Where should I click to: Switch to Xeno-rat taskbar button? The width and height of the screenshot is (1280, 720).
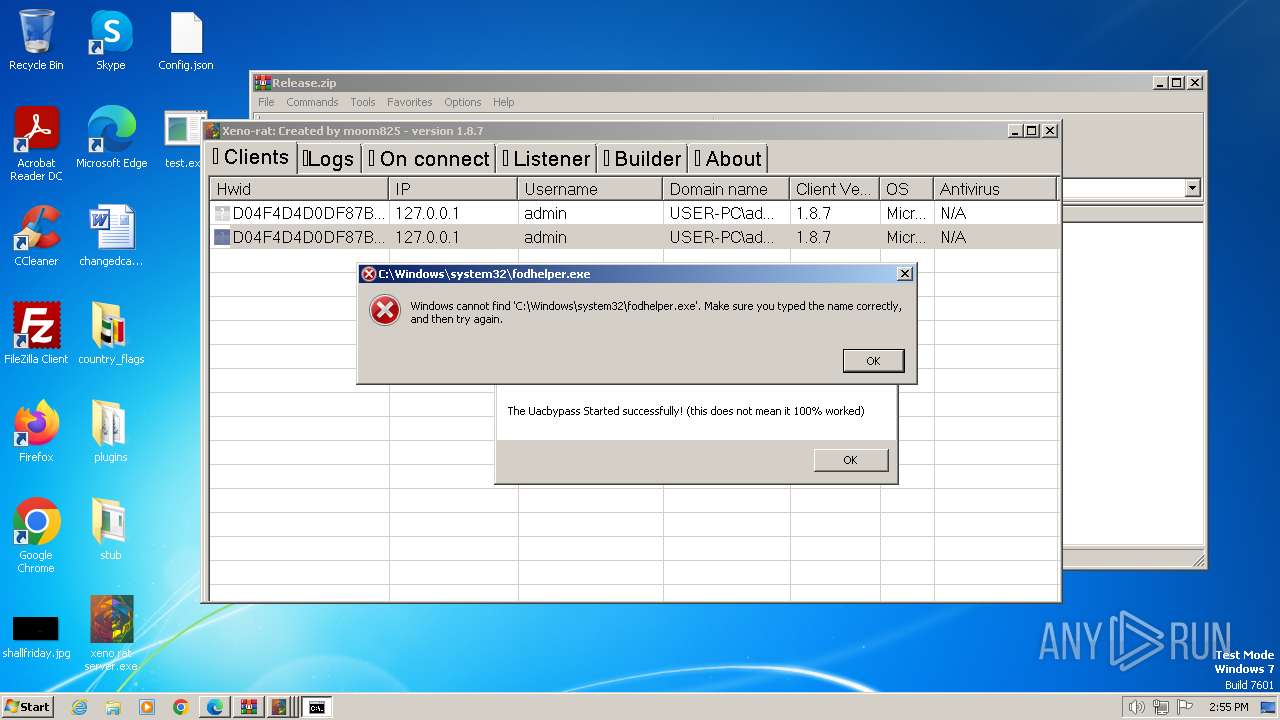click(281, 707)
